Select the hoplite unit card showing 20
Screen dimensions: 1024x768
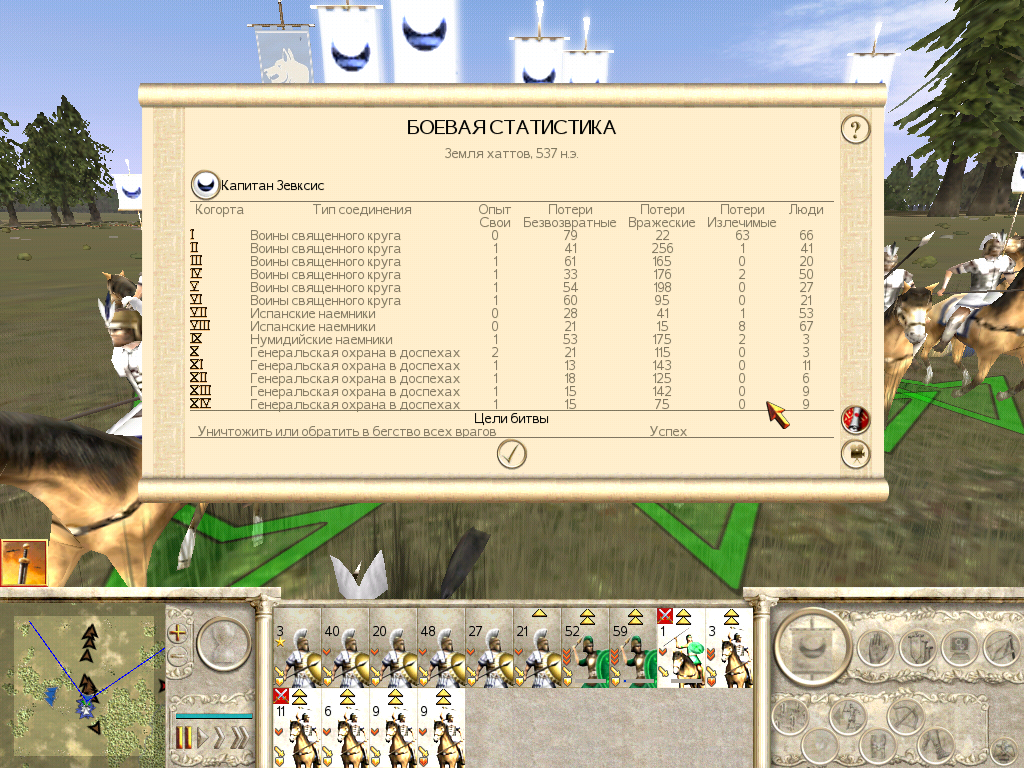pos(393,647)
